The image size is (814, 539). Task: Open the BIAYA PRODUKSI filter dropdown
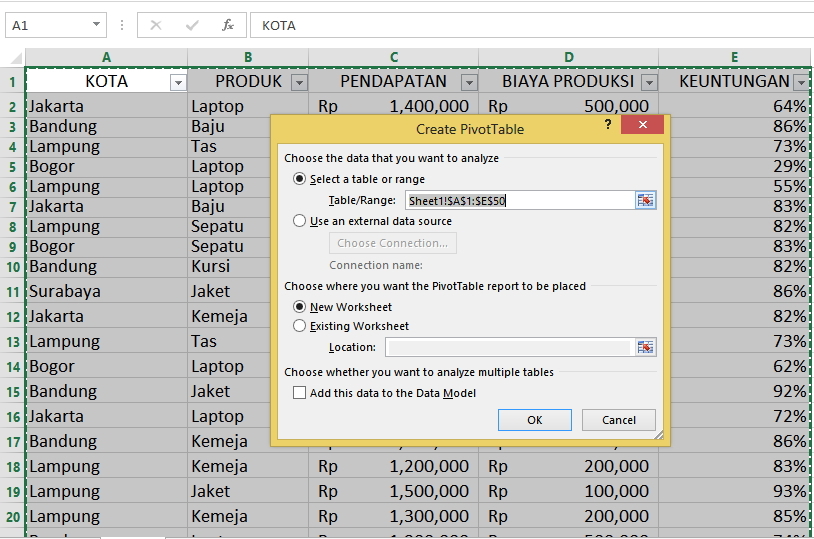tap(649, 83)
